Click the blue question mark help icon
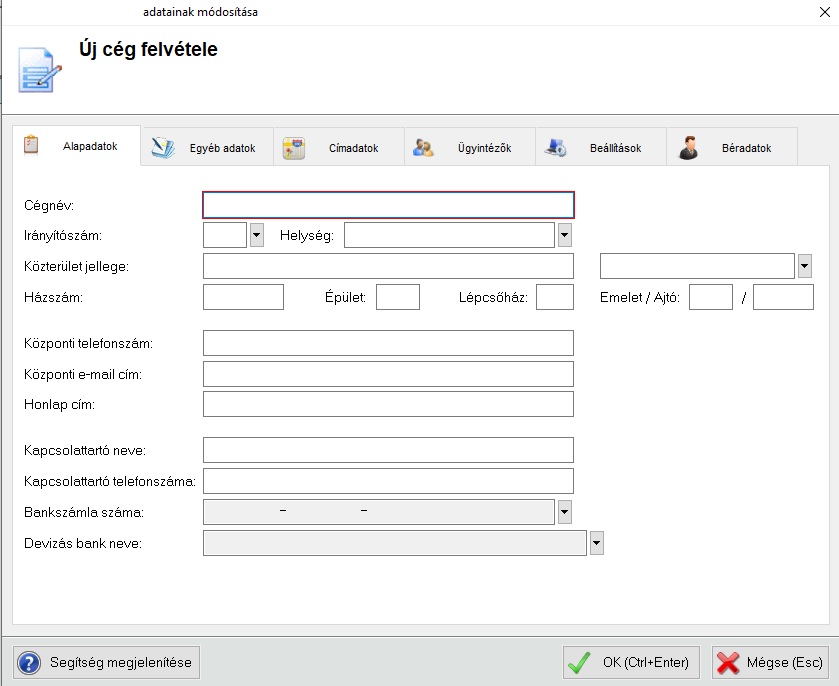This screenshot has height=686, width=839. click(x=31, y=662)
